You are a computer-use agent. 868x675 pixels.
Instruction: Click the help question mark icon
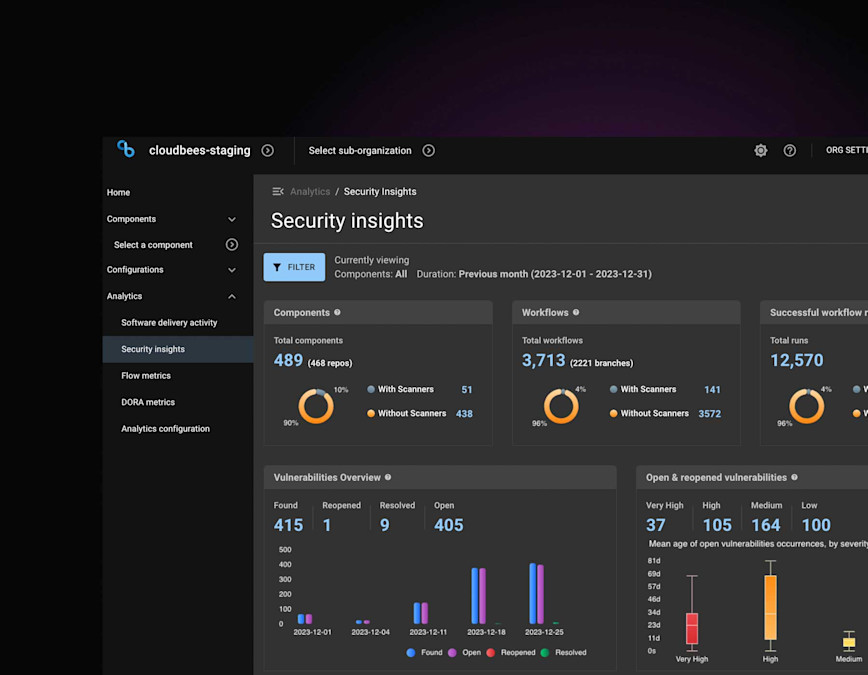(x=790, y=150)
